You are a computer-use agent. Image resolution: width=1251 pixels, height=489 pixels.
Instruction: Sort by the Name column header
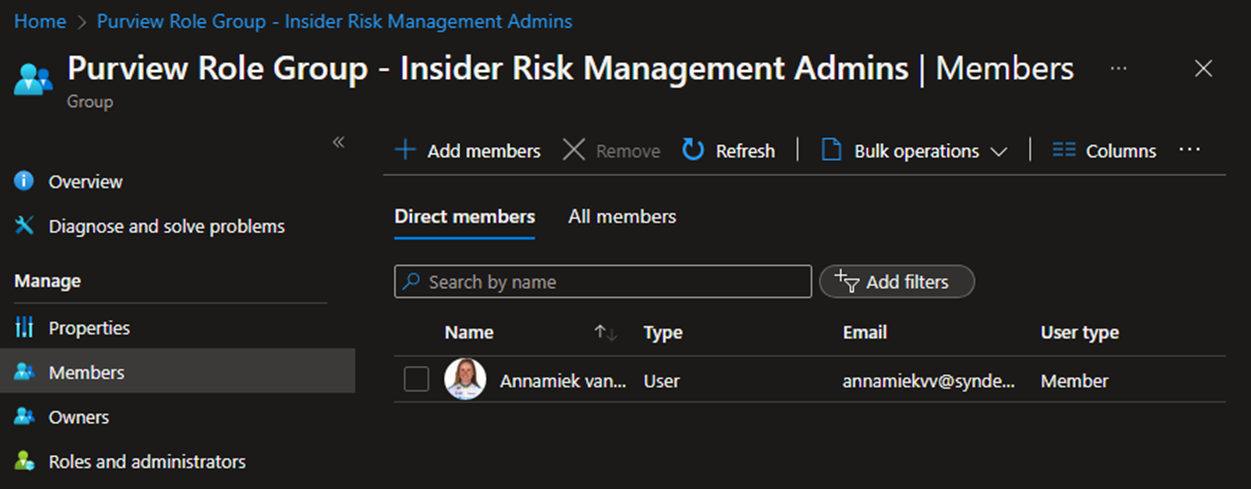(x=469, y=333)
